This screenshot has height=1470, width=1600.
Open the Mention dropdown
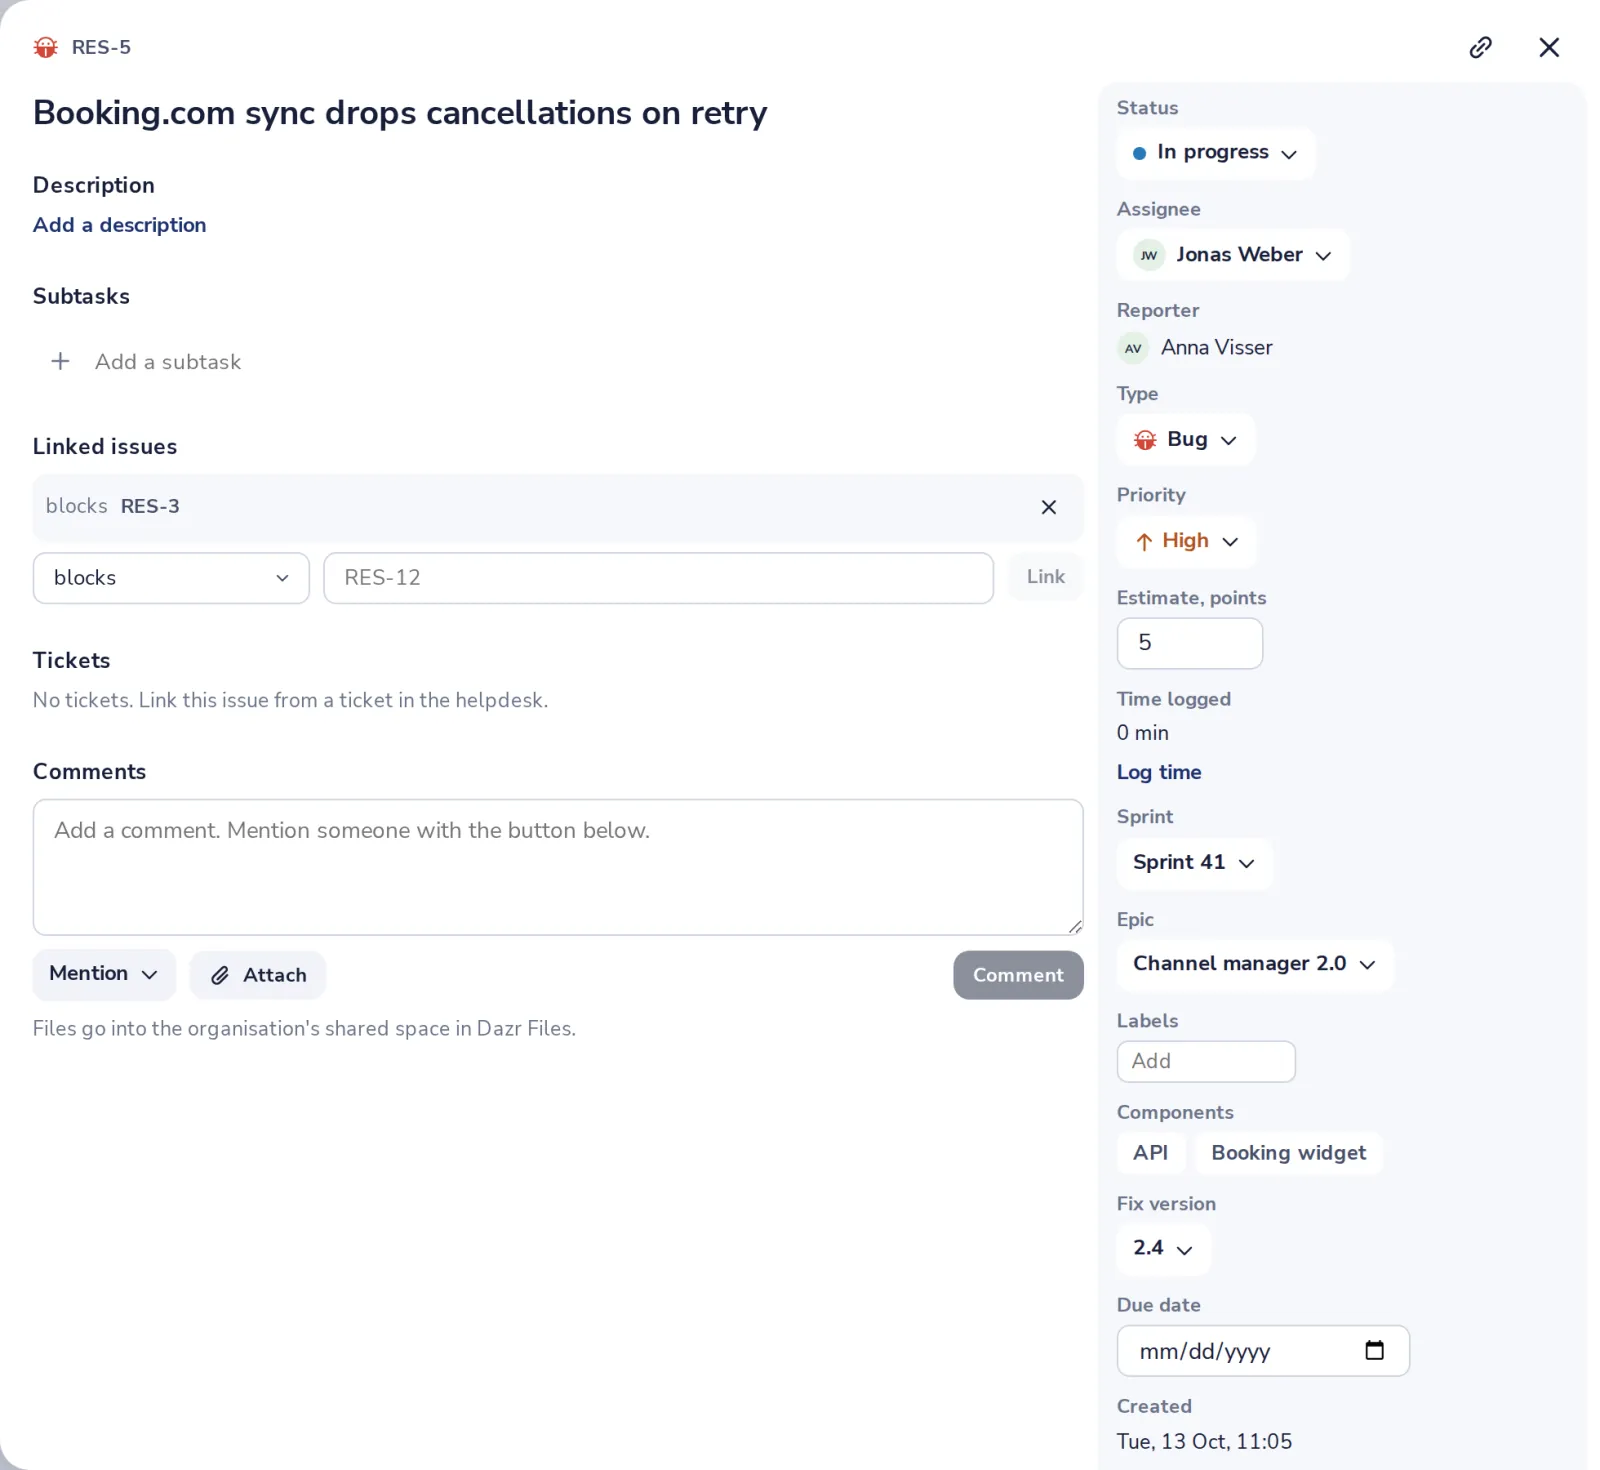(104, 974)
